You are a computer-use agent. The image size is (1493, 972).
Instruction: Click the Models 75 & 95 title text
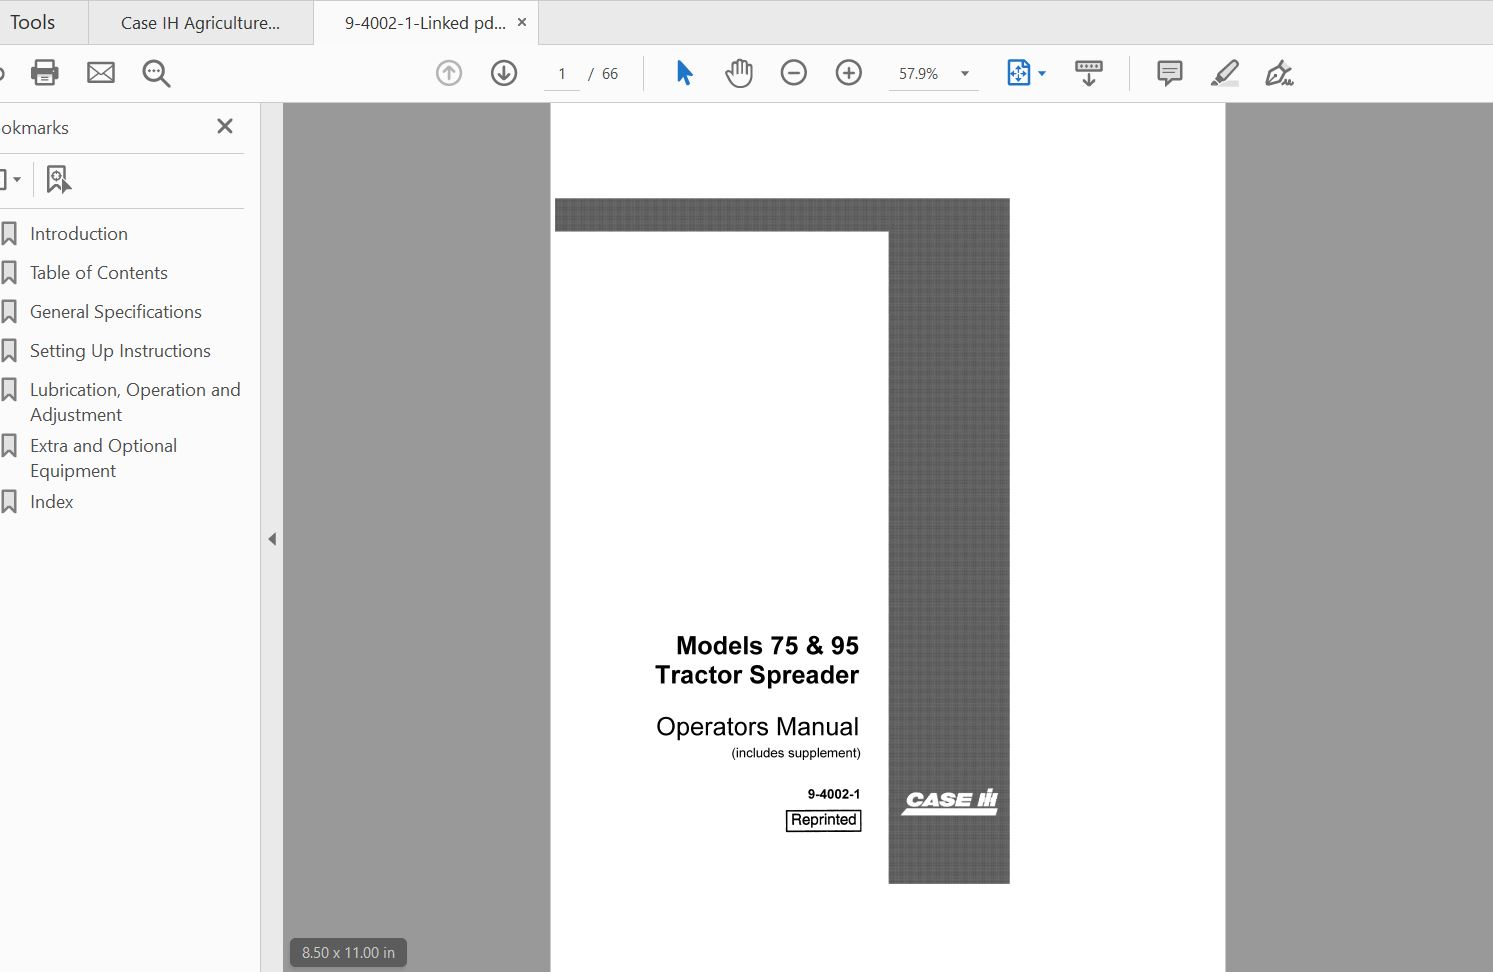point(767,646)
